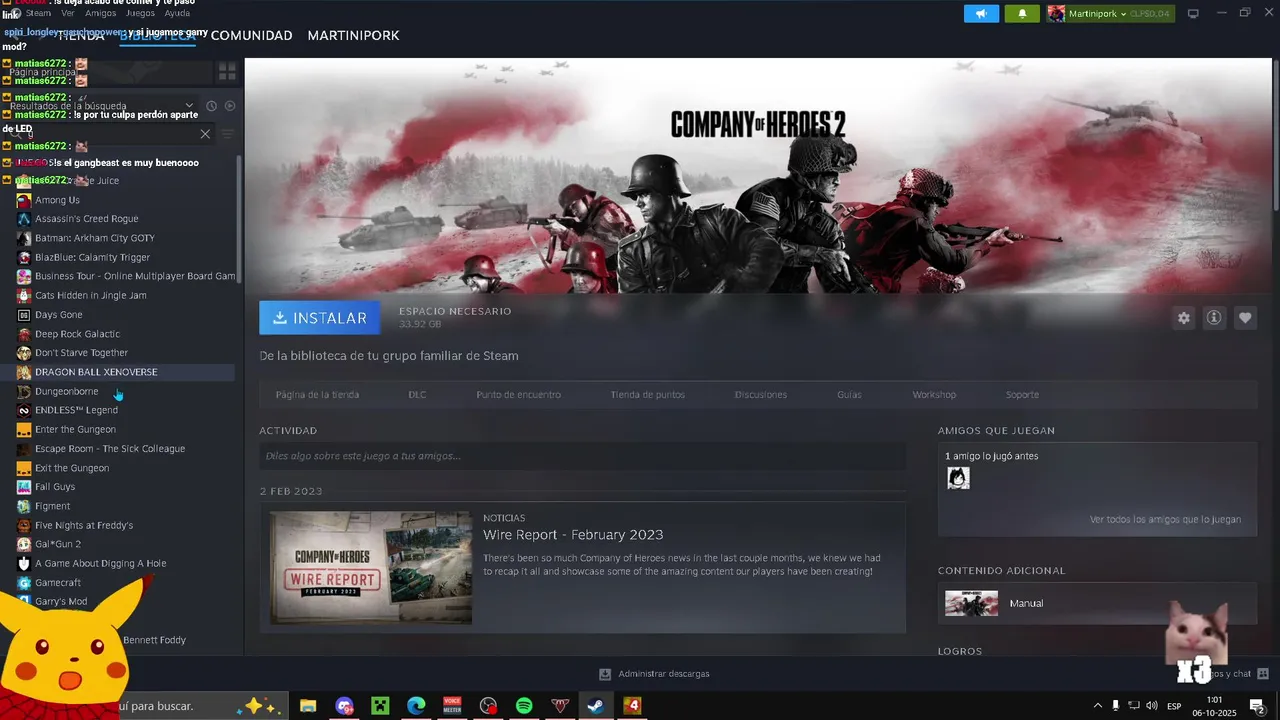
Task: Open the Manual additional content item
Action: point(1097,604)
